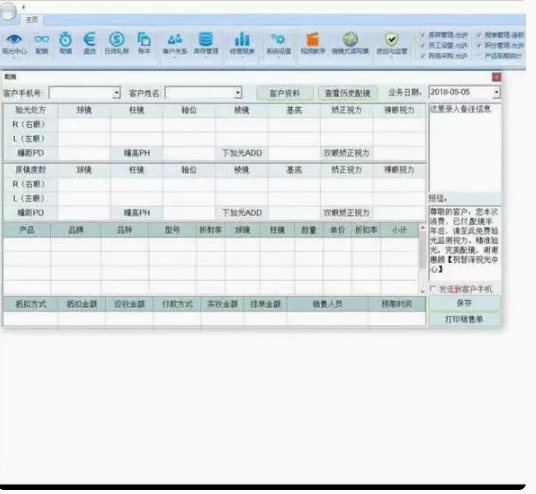
Task: Expand the 客户手机号 dropdown
Action: [x=116, y=93]
